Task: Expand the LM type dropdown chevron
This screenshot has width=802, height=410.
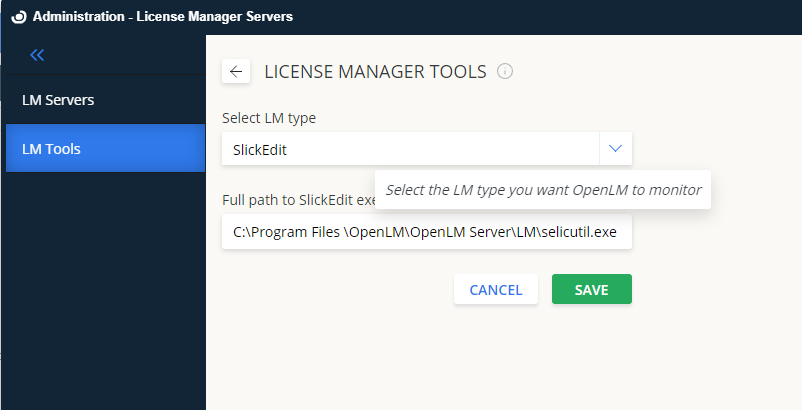Action: click(615, 149)
